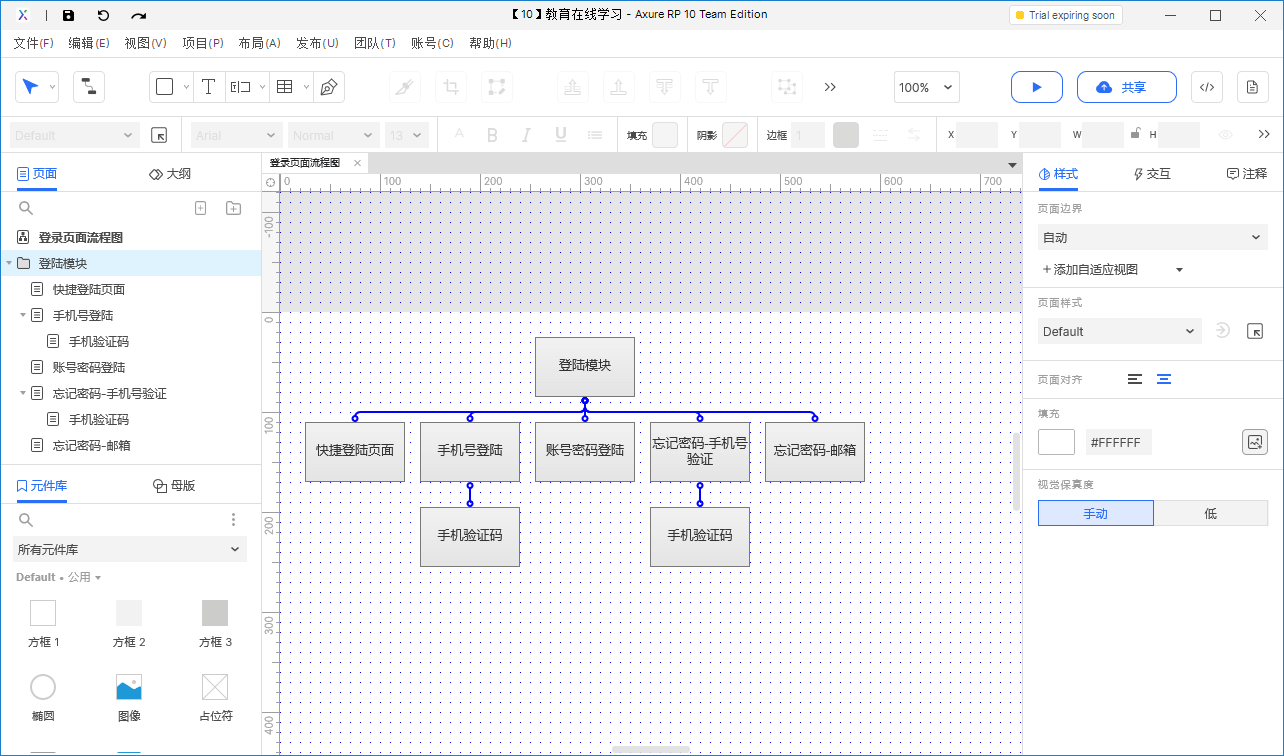Viewport: 1284px width, 756px height.
Task: Toggle the lock aspect ratio icon
Action: [1134, 134]
